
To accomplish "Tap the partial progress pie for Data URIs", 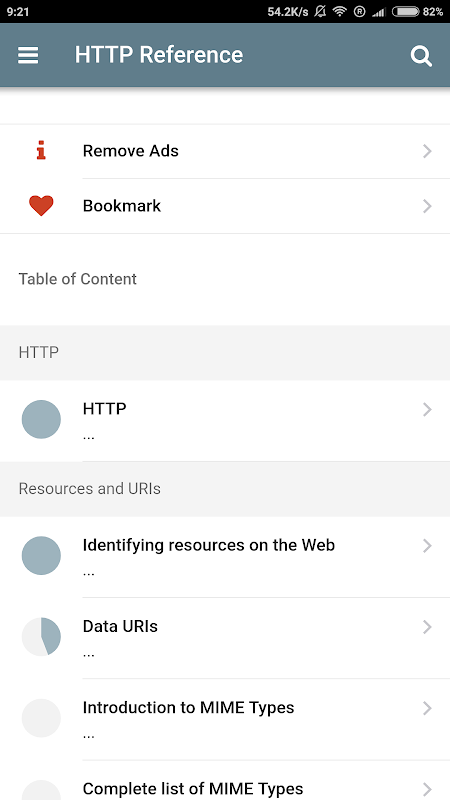I will click(x=41, y=637).
